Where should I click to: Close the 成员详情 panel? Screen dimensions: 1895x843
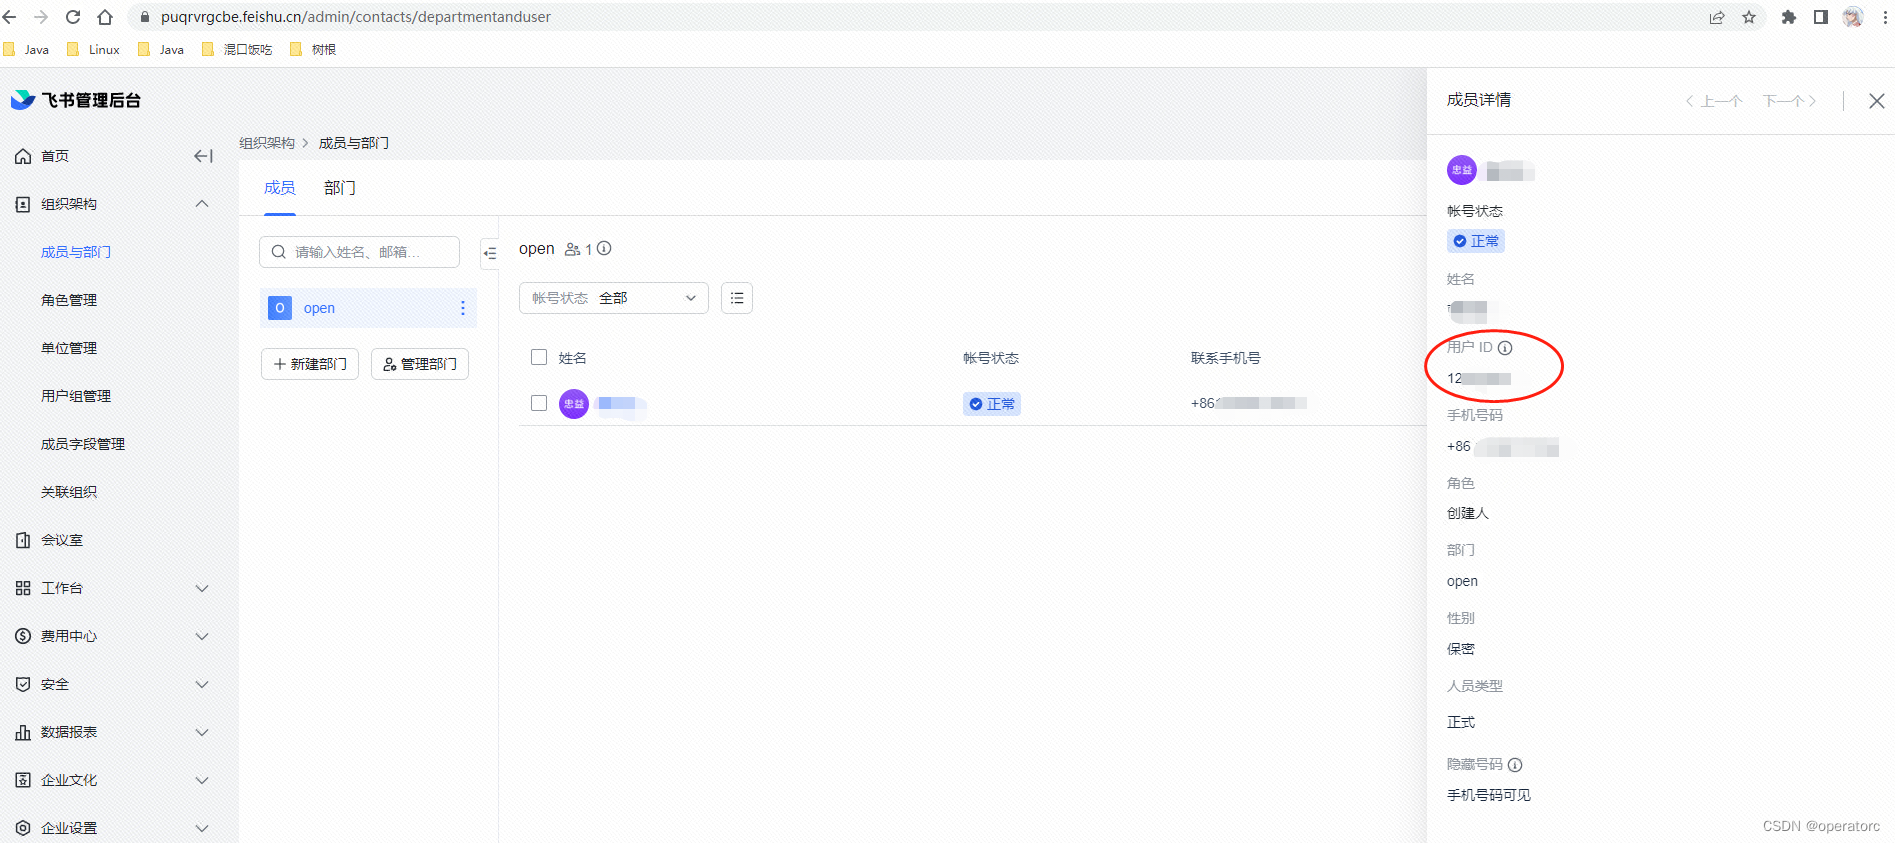(1877, 101)
